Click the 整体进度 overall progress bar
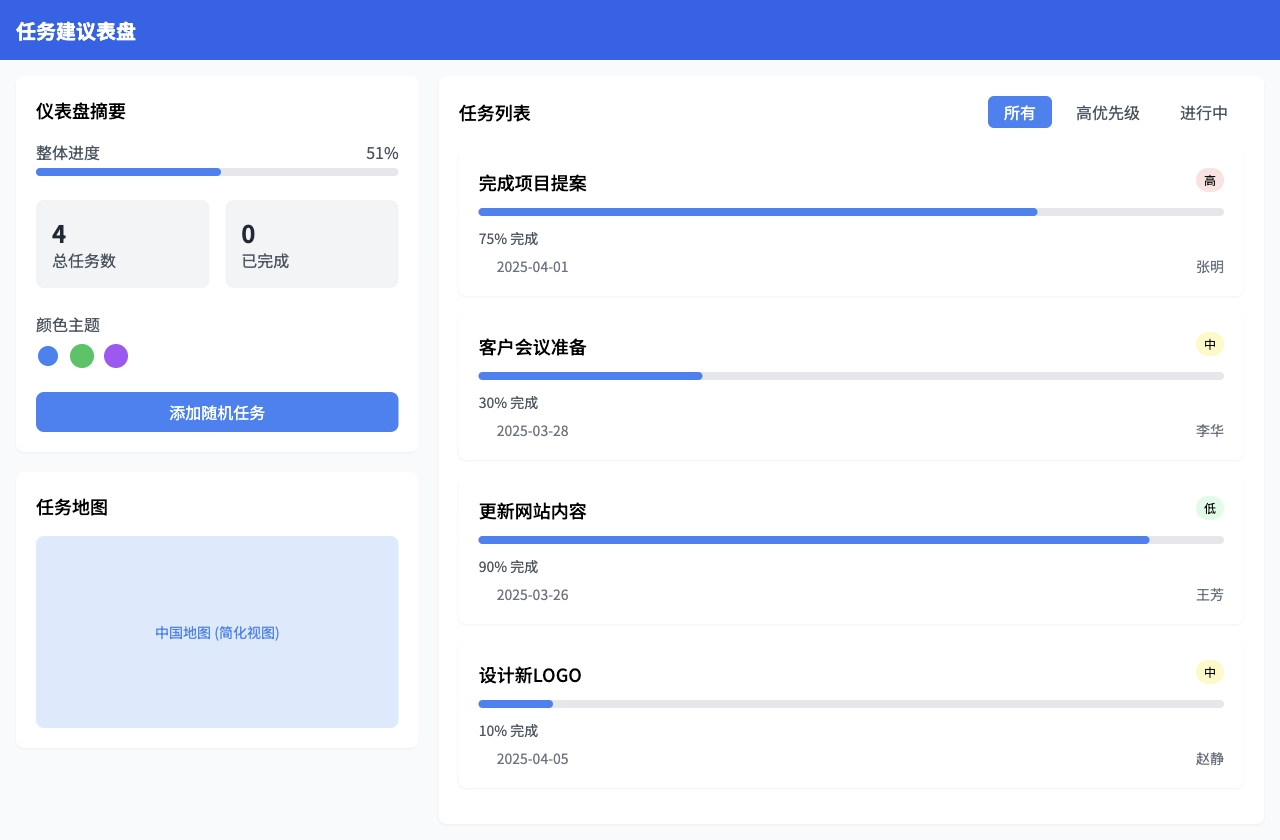The width and height of the screenshot is (1280, 840). pyautogui.click(x=217, y=172)
